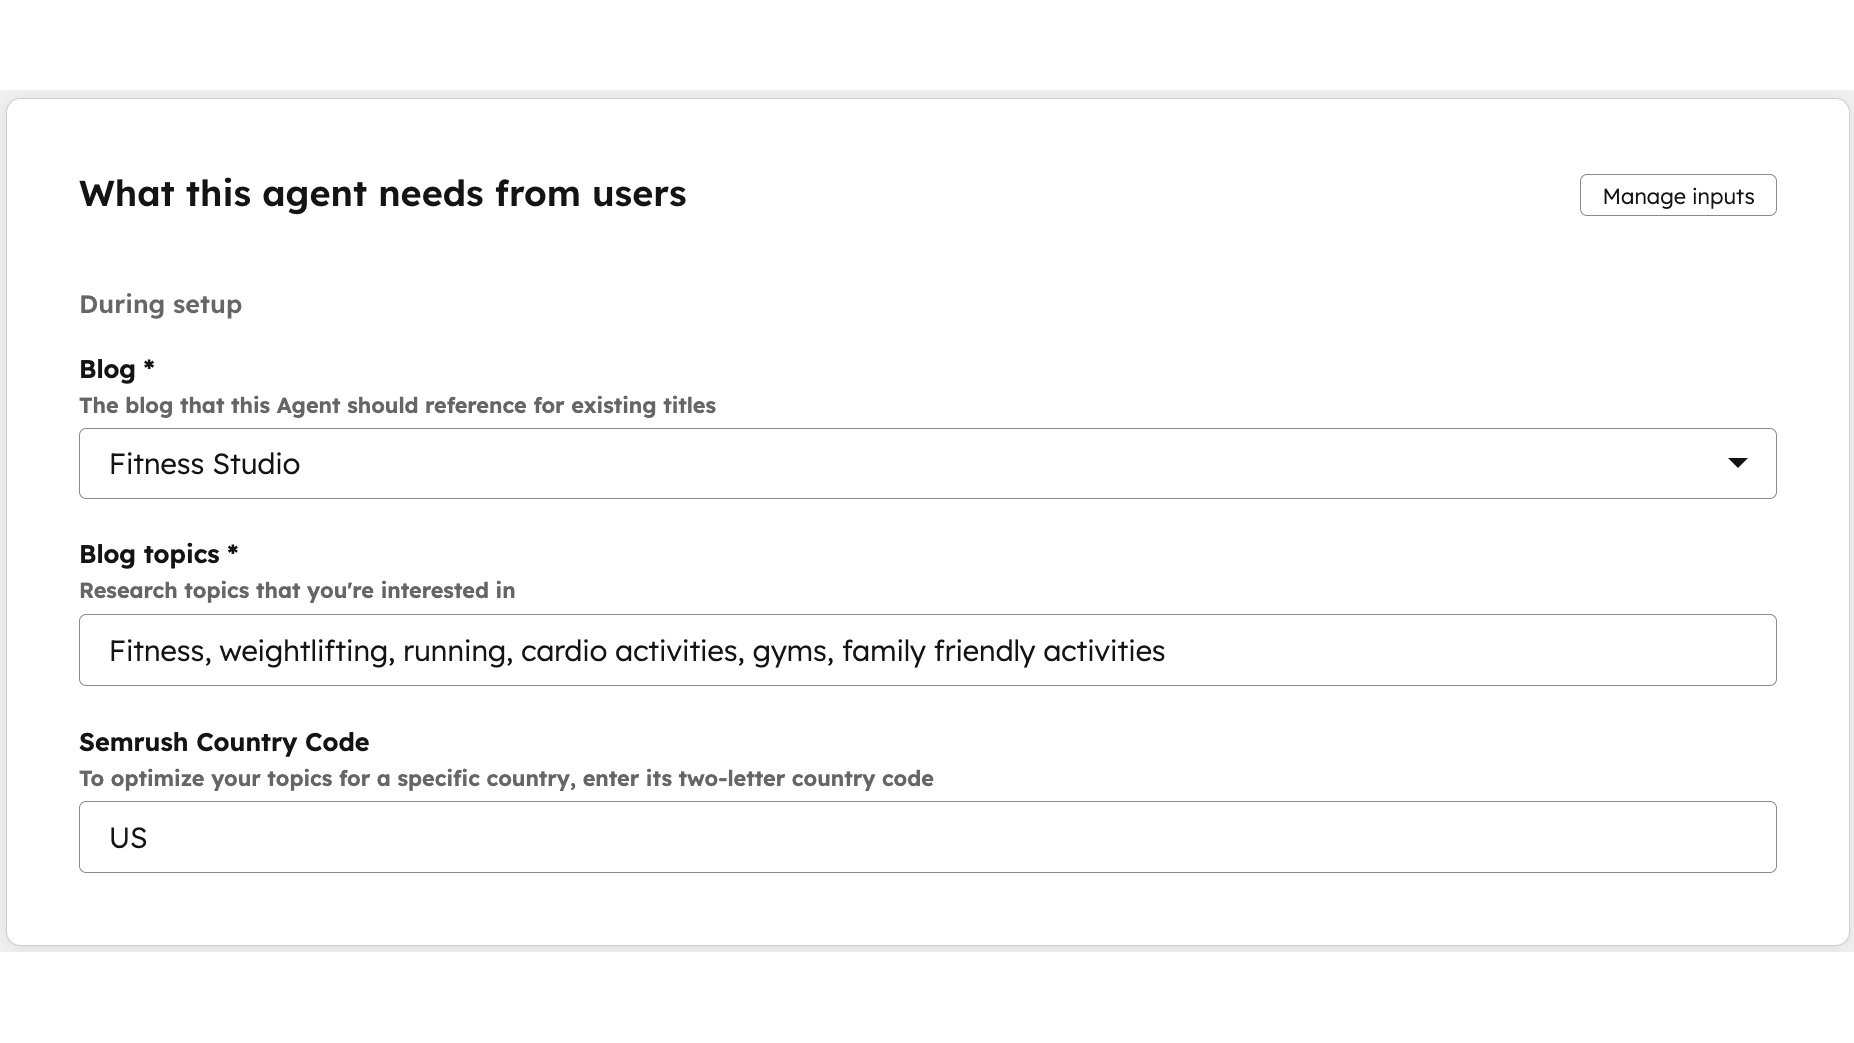The width and height of the screenshot is (1854, 1043).
Task: Click the Manage inputs button
Action: pos(1678,195)
